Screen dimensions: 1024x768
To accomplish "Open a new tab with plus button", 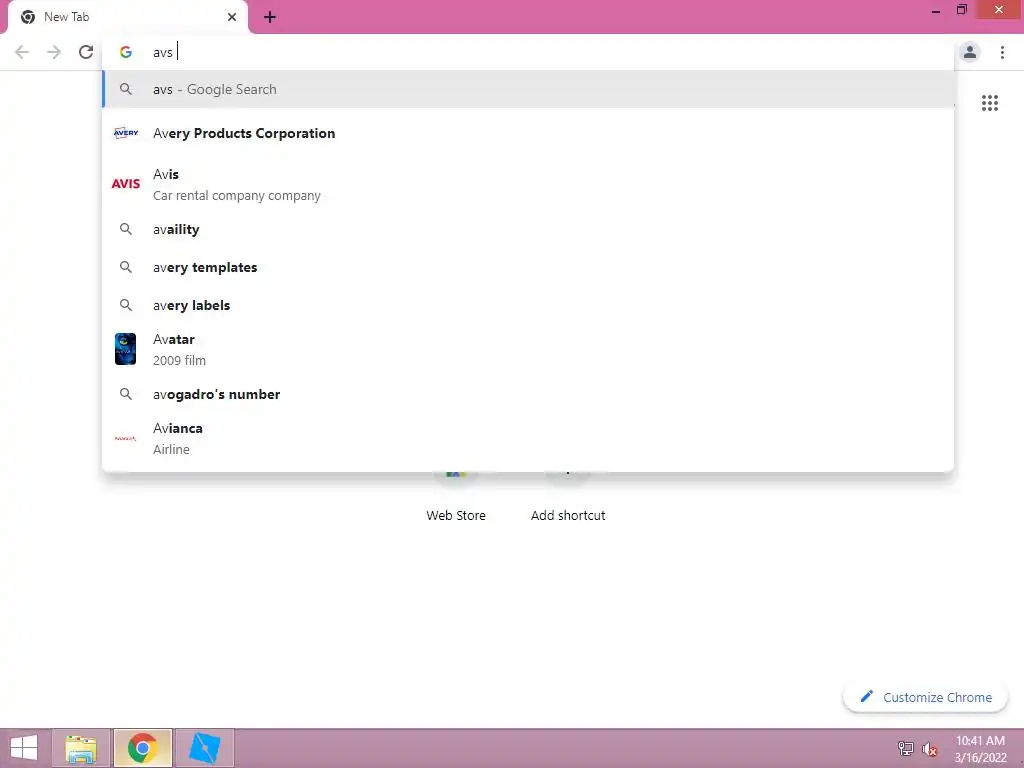I will click(x=270, y=17).
